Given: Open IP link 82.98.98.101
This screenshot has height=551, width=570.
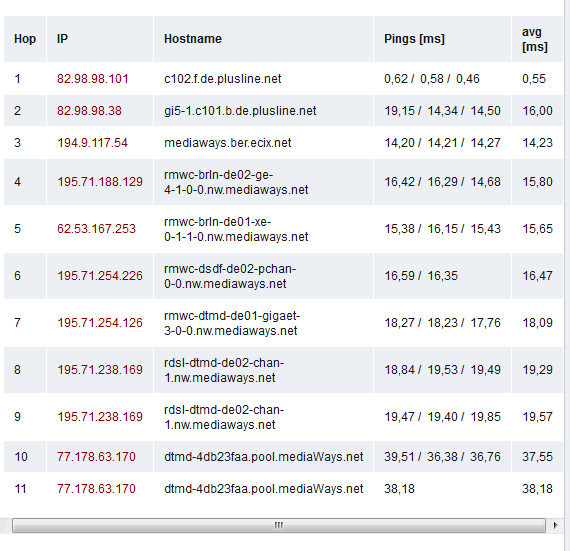Looking at the screenshot, I should [x=93, y=79].
